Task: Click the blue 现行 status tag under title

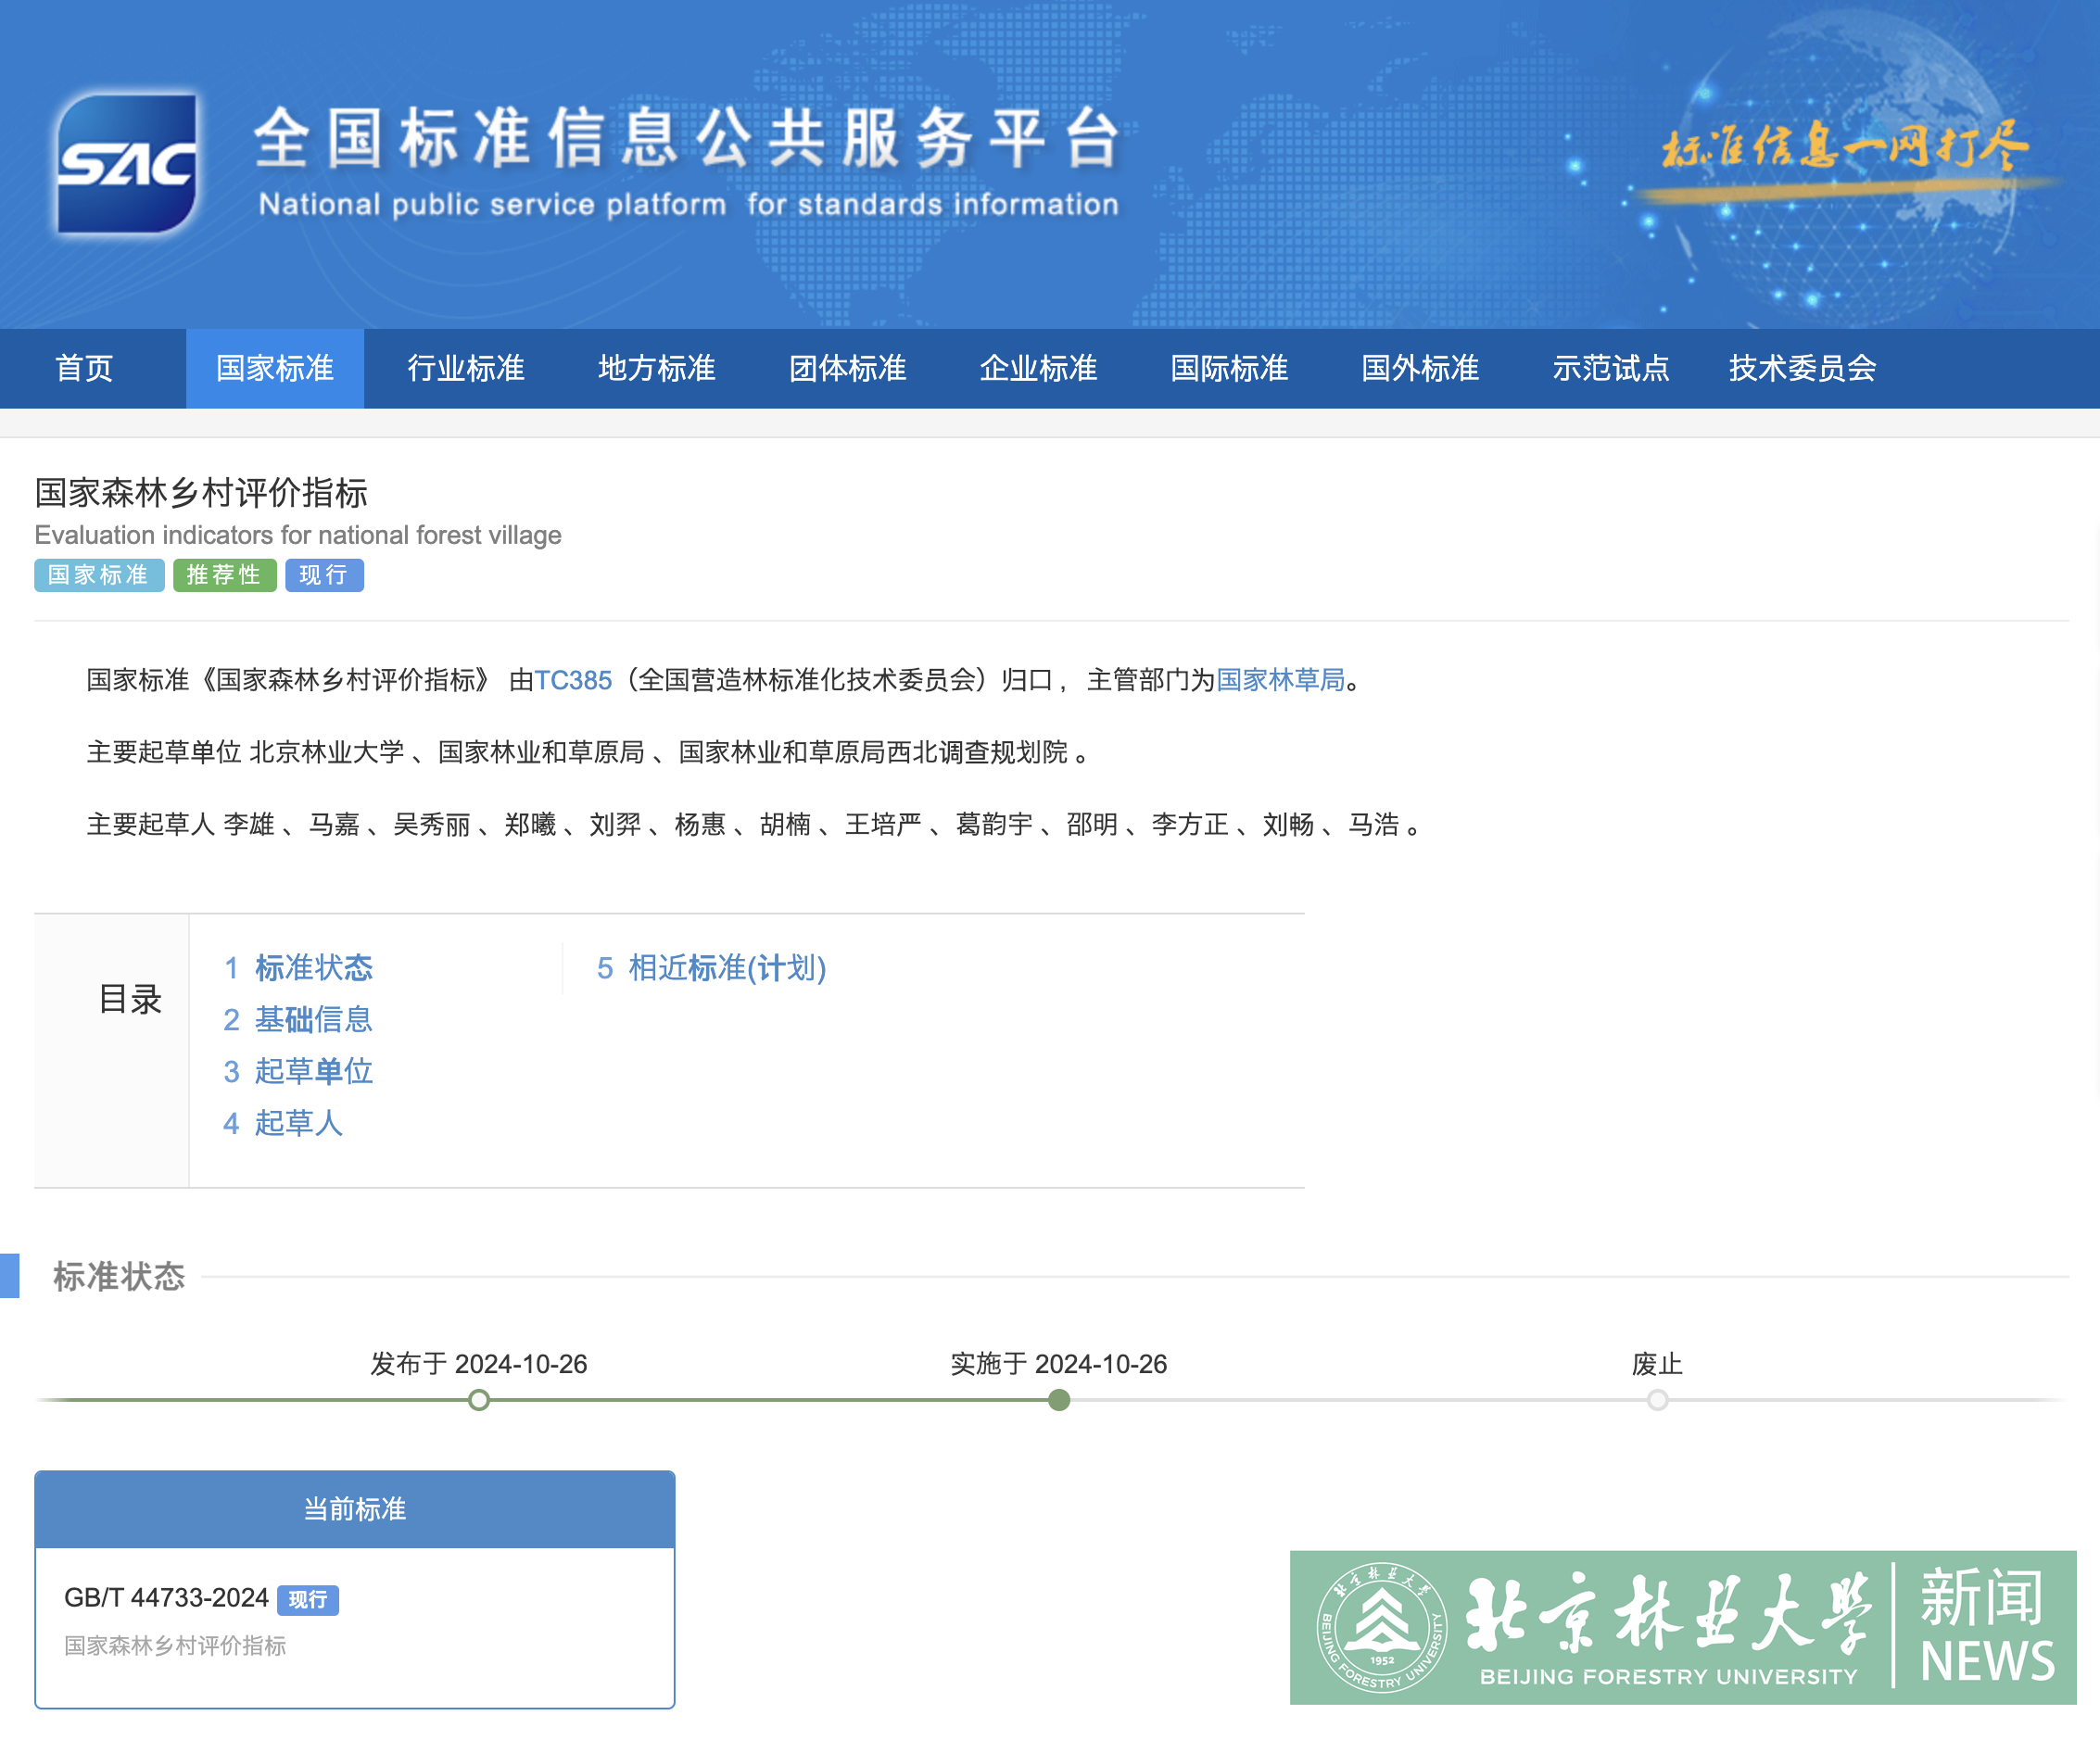Action: [323, 575]
